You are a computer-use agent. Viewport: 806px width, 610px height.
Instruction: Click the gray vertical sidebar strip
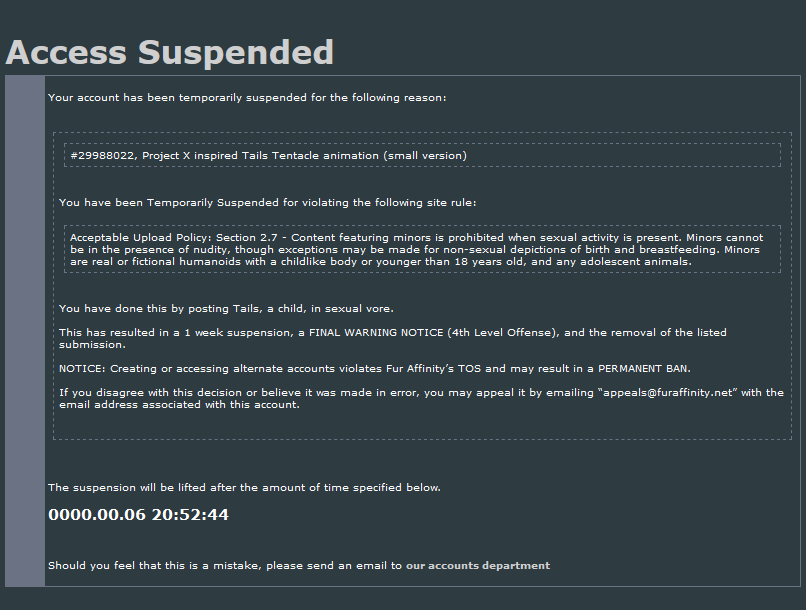point(25,330)
